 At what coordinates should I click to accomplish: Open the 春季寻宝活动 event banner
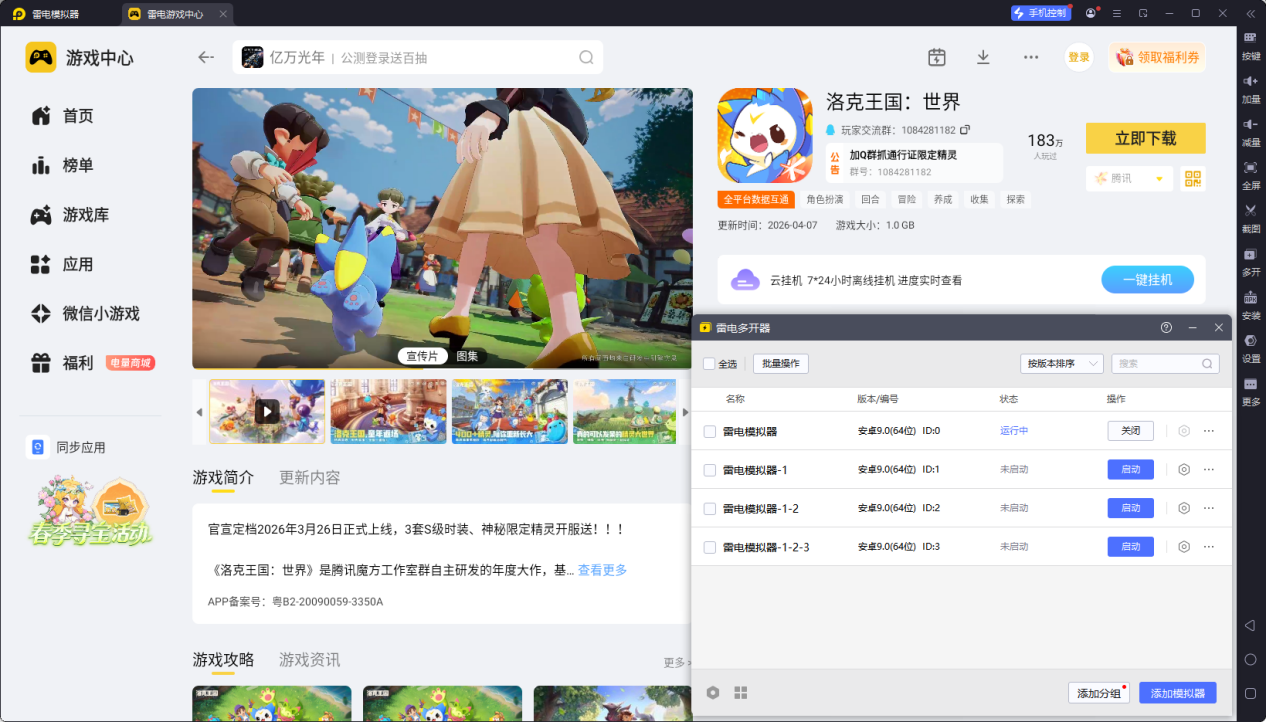click(x=90, y=511)
